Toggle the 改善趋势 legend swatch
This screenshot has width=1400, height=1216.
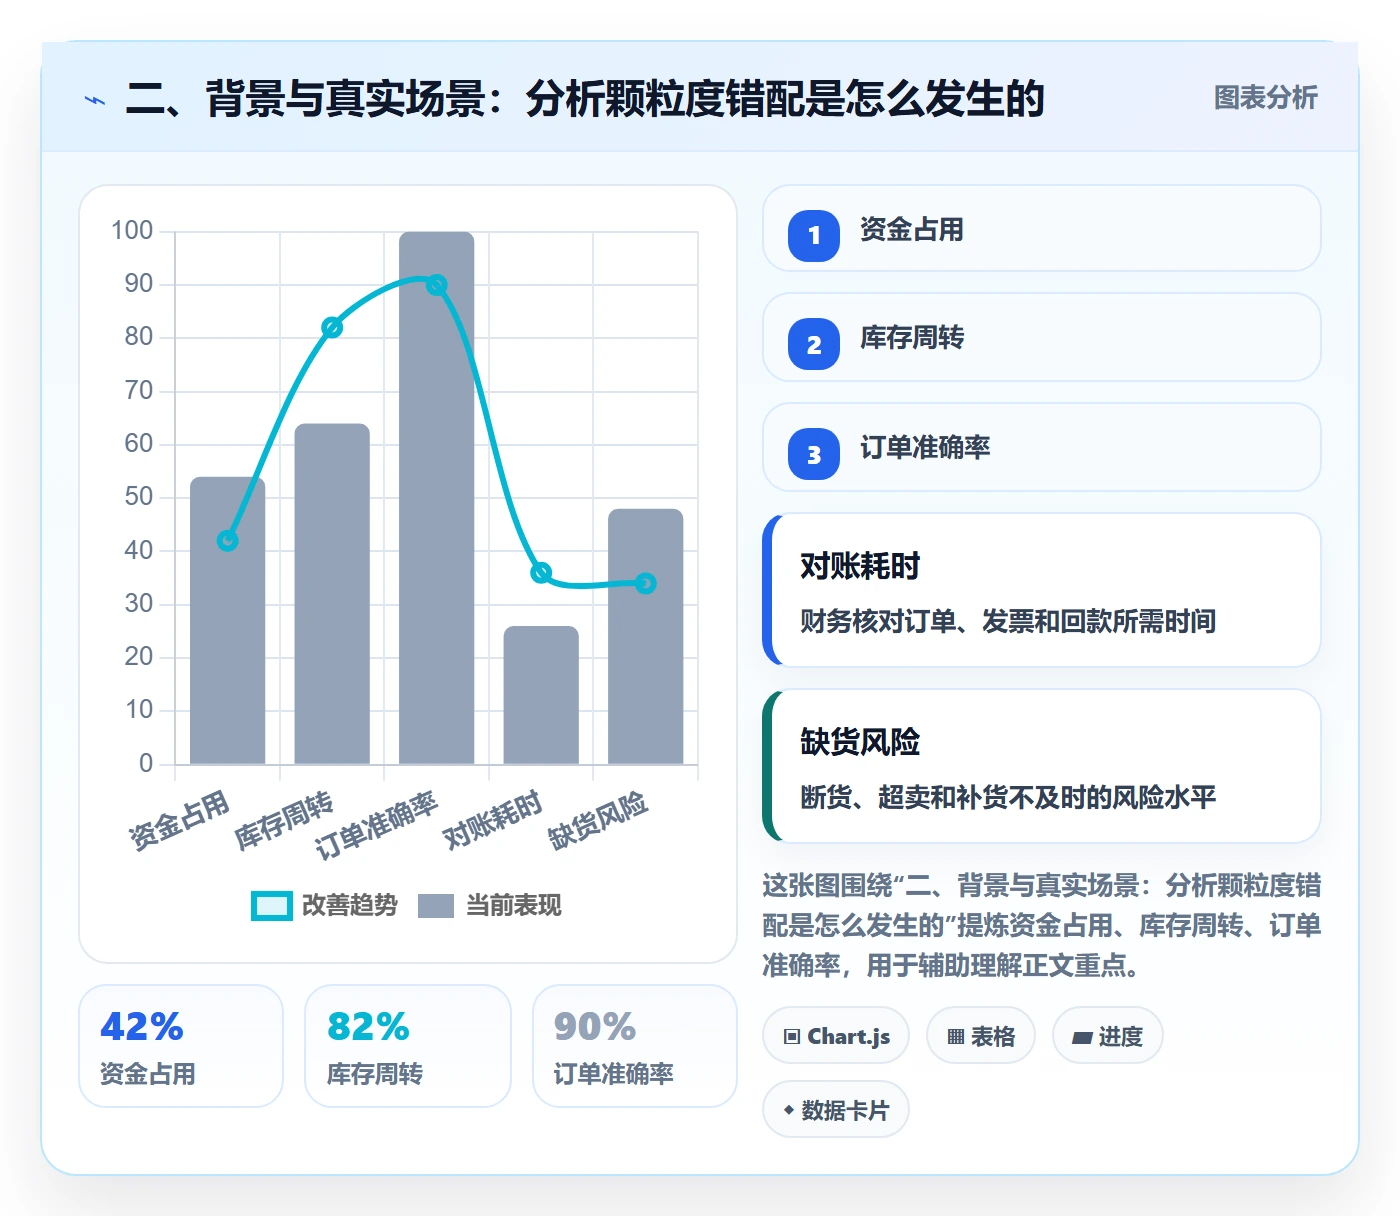point(271,906)
